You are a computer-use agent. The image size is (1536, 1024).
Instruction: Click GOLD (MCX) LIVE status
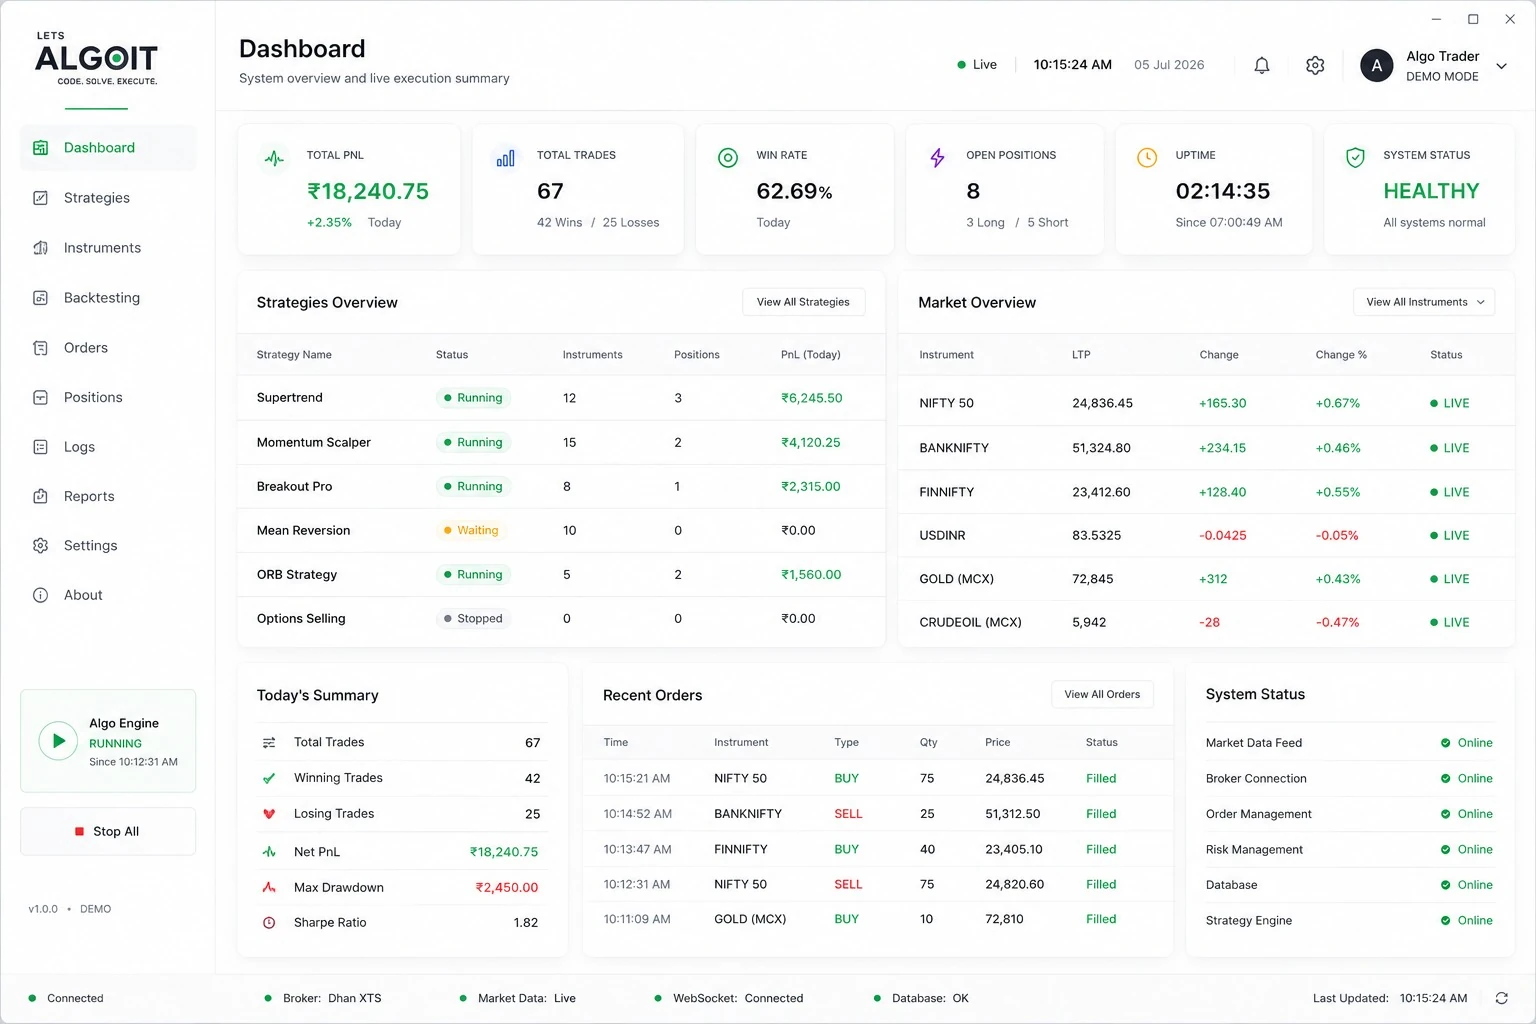click(1450, 579)
